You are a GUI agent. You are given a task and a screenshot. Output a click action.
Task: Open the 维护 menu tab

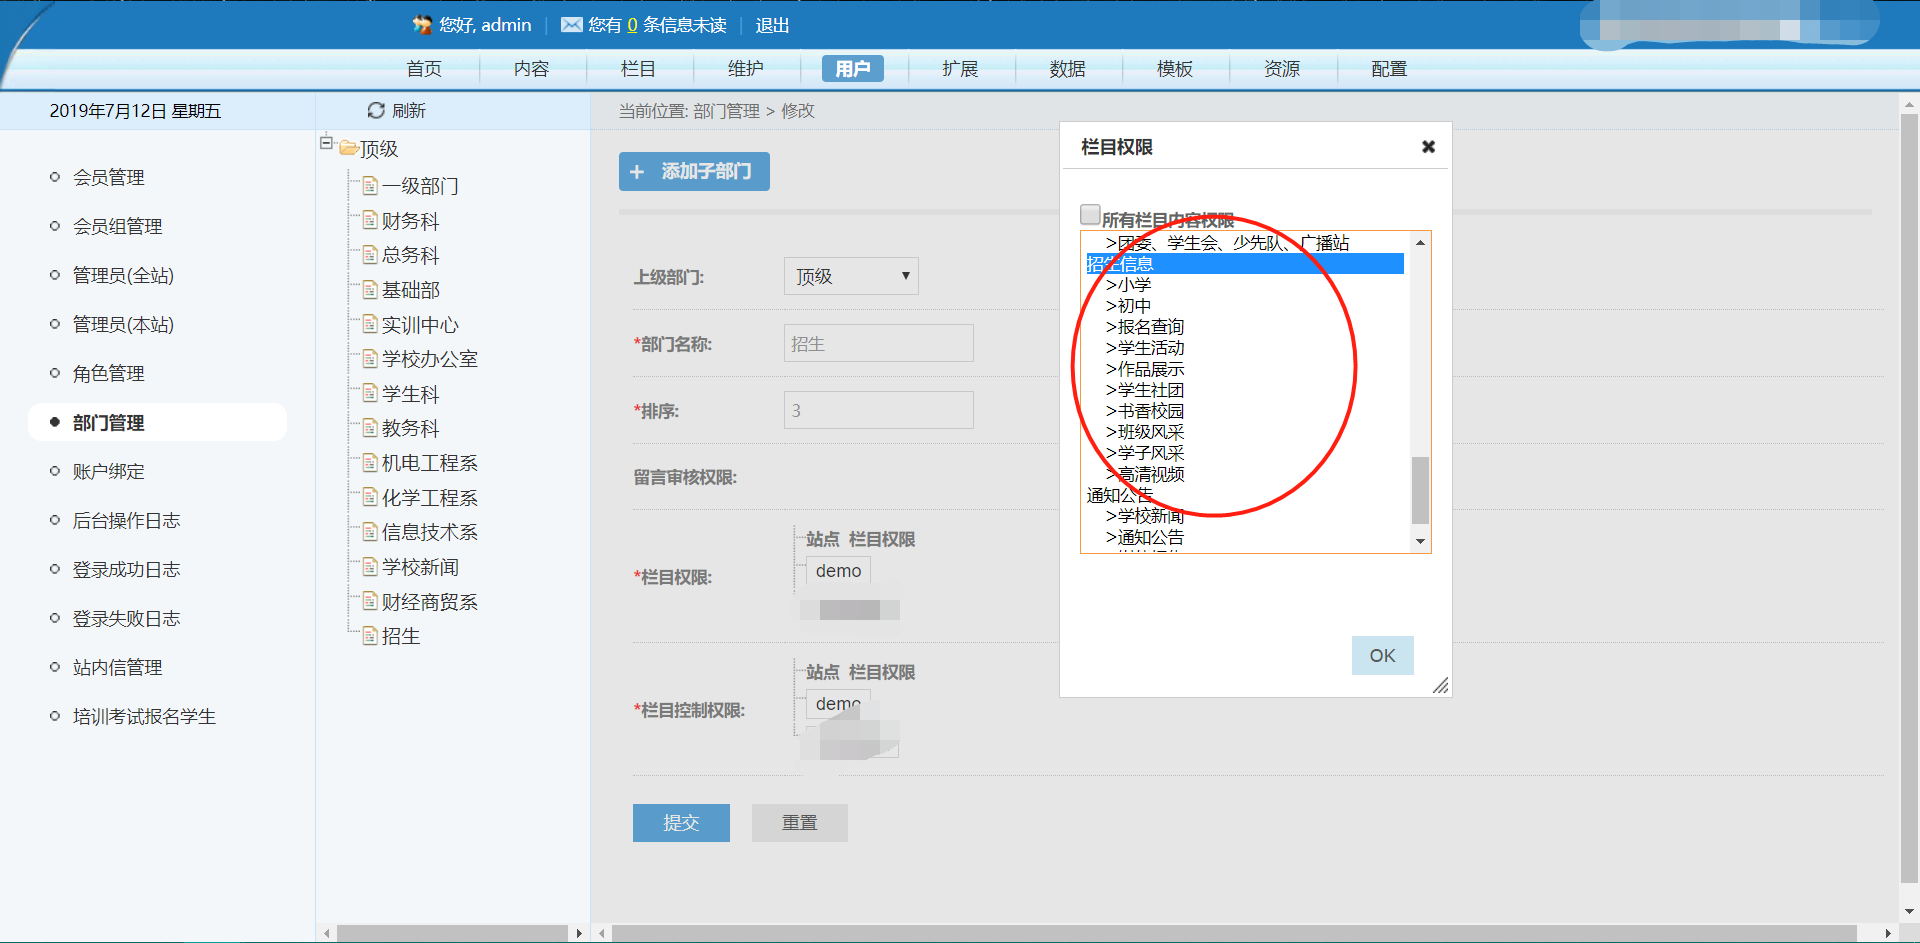746,69
